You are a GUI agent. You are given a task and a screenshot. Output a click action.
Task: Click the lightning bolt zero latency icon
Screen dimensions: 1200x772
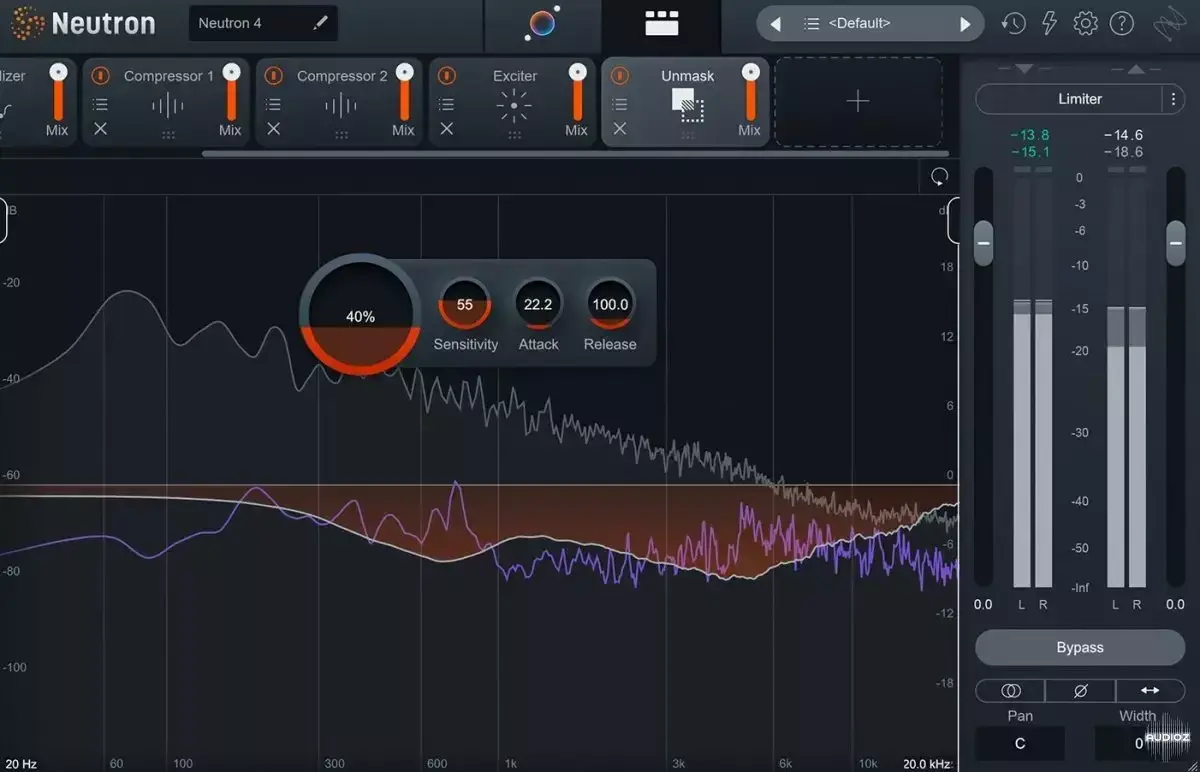1050,23
